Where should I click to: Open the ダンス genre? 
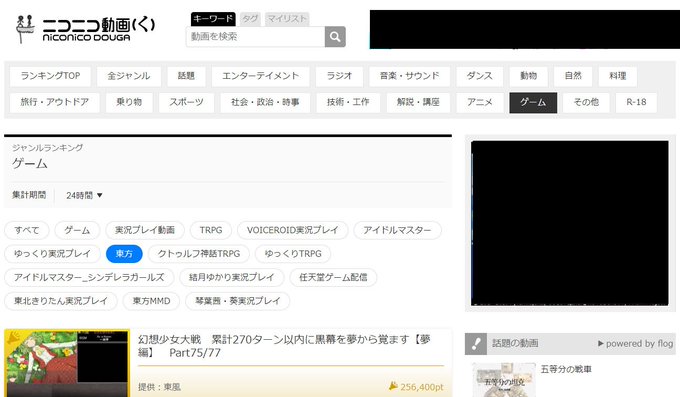(x=479, y=76)
